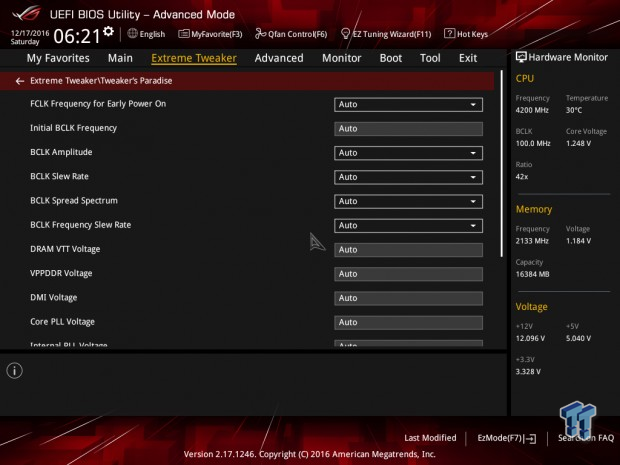Switch to My Favorites tab

point(58,58)
